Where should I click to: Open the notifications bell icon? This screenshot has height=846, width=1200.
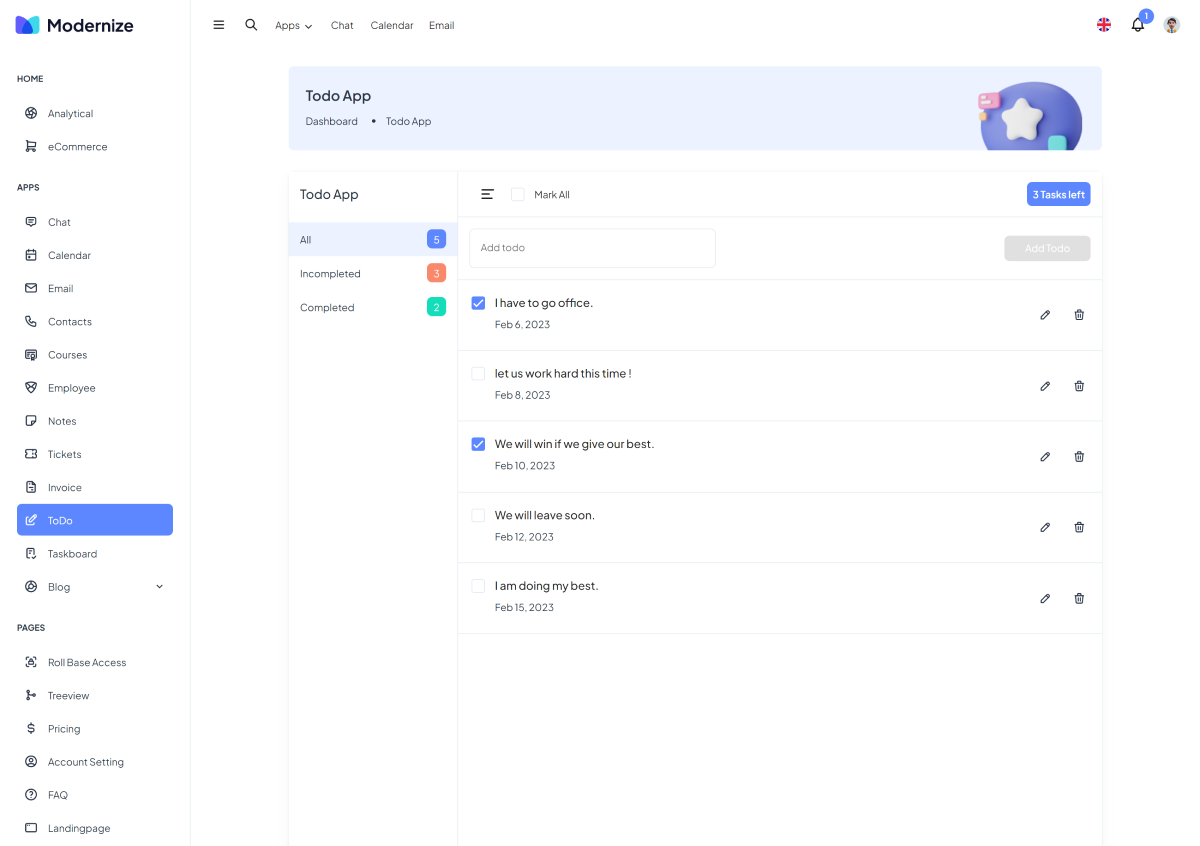[x=1137, y=25]
